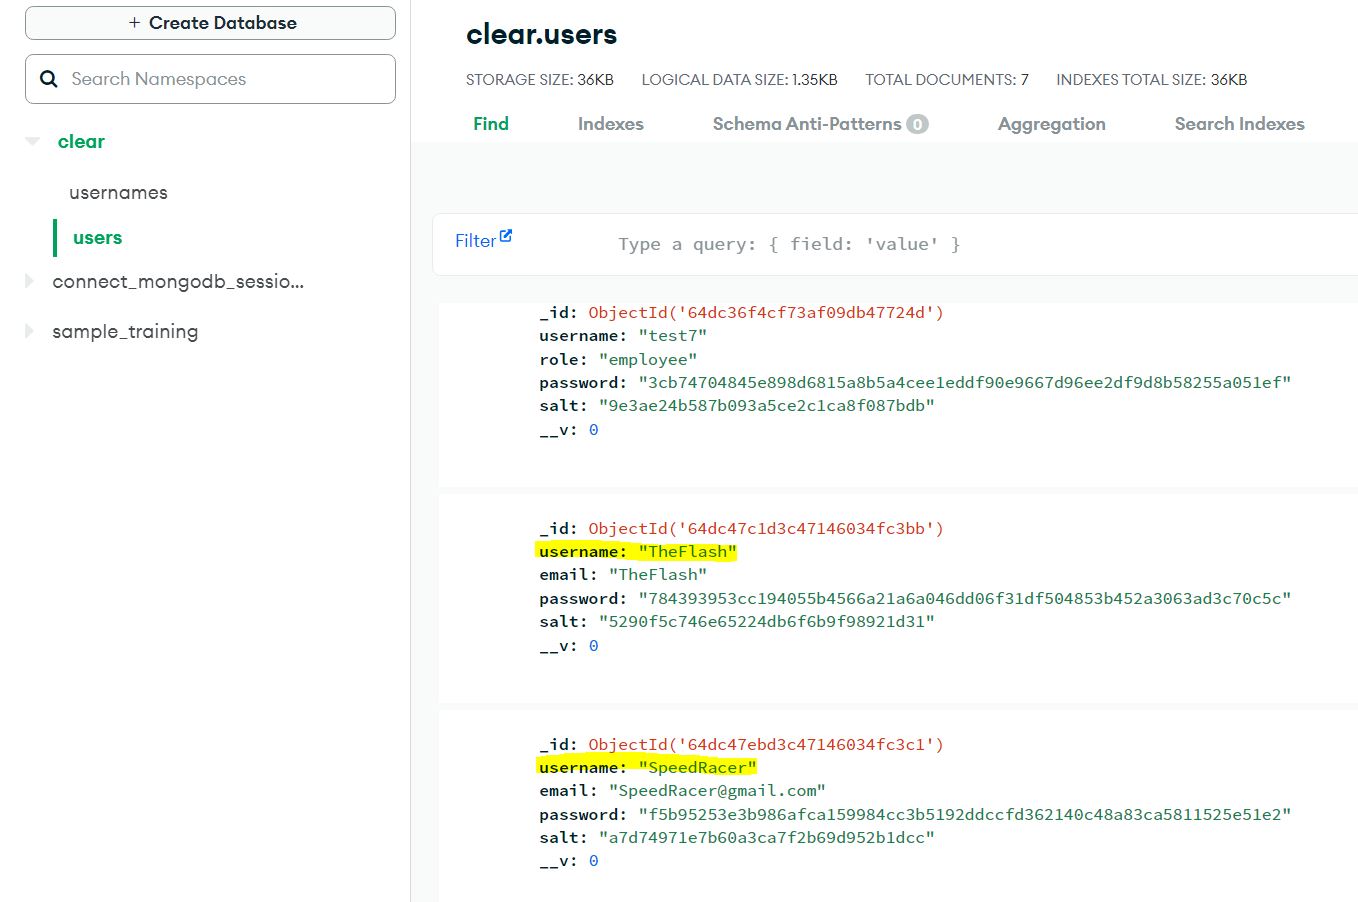
Task: Open the usernames collection
Action: [x=118, y=193]
